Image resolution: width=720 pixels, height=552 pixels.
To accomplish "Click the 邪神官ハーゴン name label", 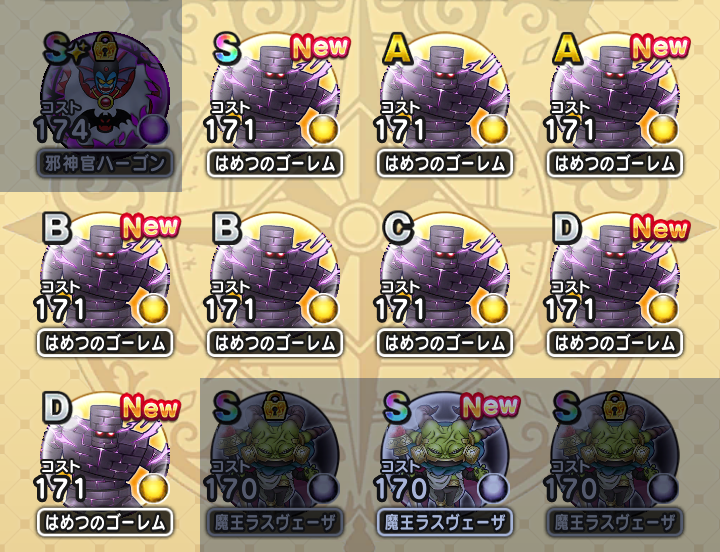I will coord(105,163).
